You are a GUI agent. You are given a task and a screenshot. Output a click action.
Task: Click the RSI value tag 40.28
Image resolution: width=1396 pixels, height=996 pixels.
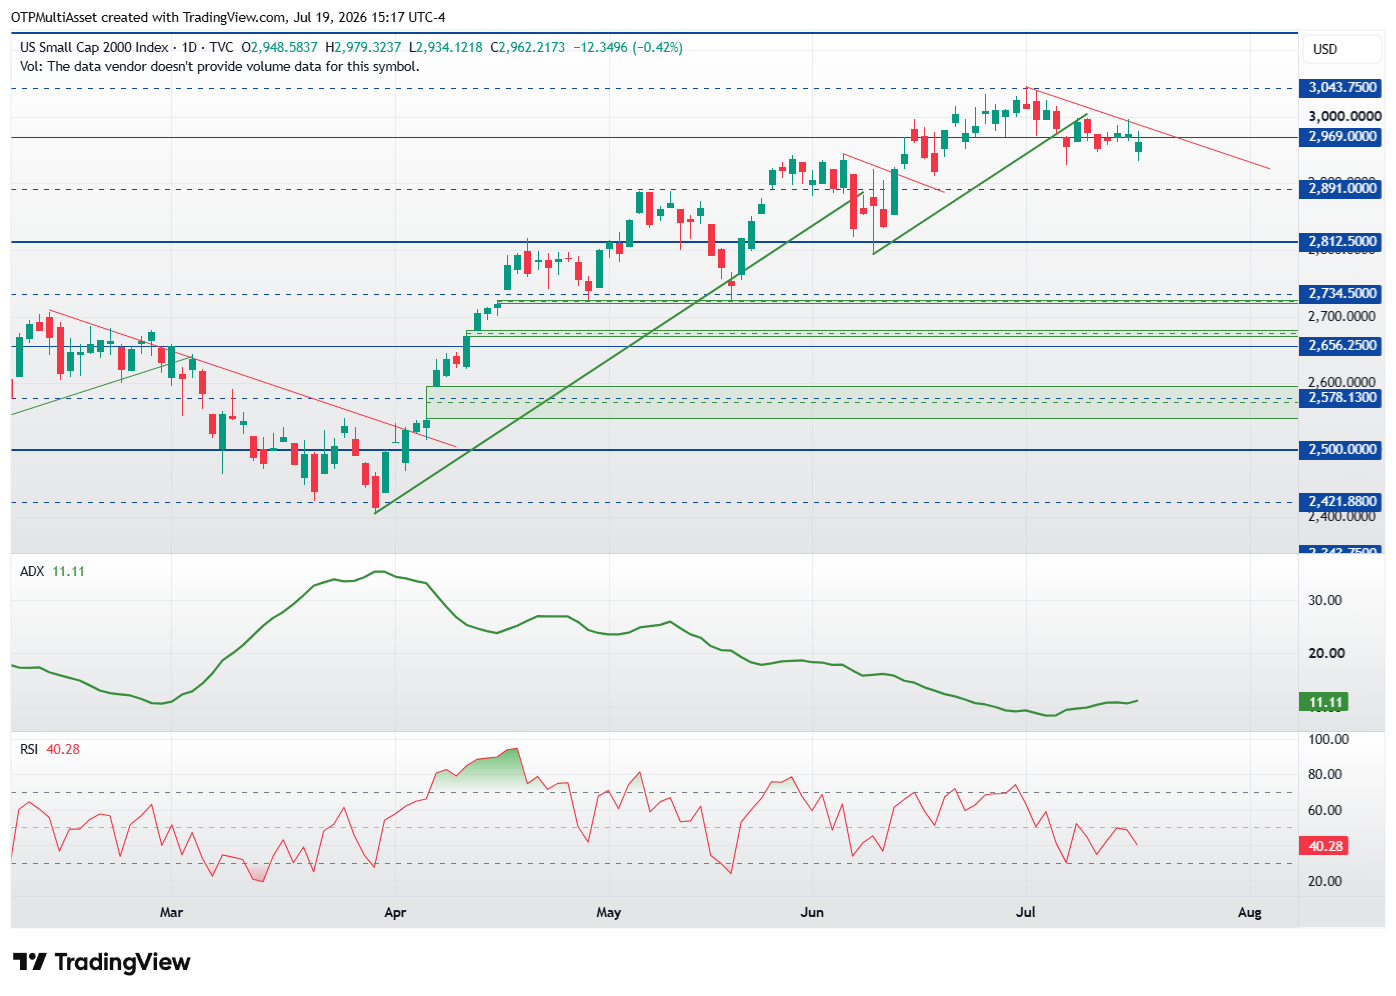click(x=1324, y=846)
